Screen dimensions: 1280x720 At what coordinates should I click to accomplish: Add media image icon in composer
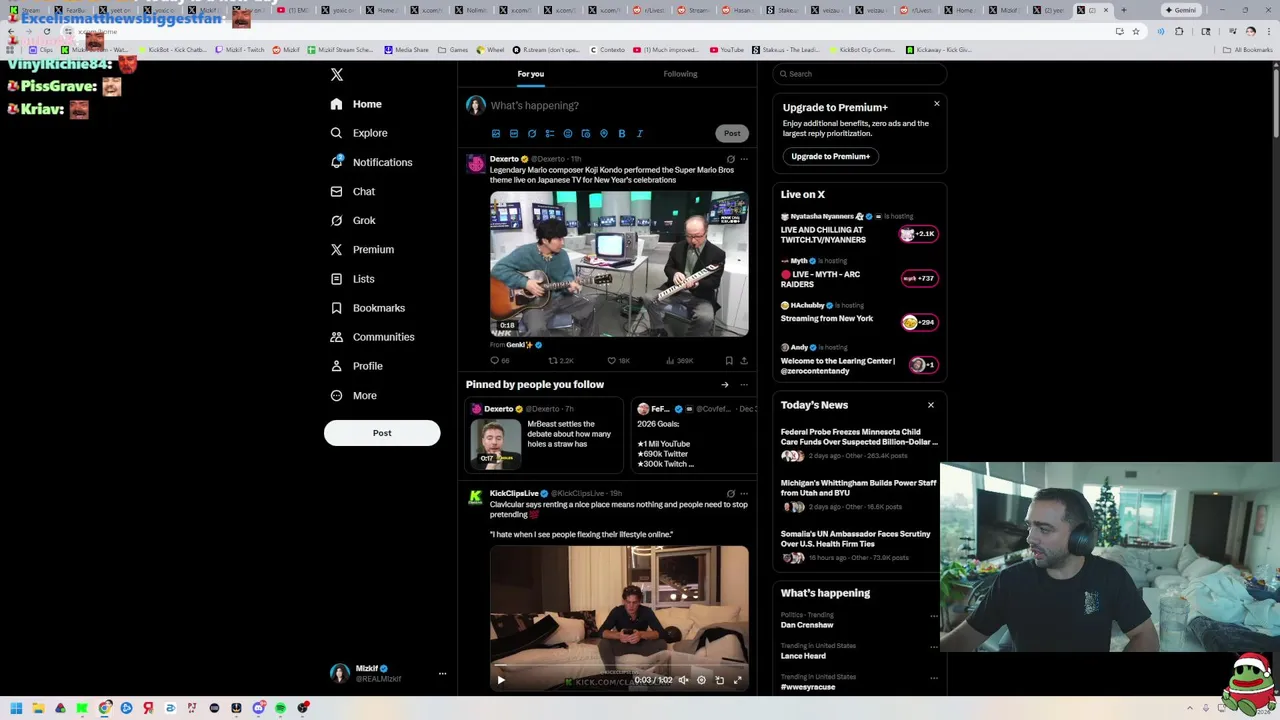coord(496,133)
